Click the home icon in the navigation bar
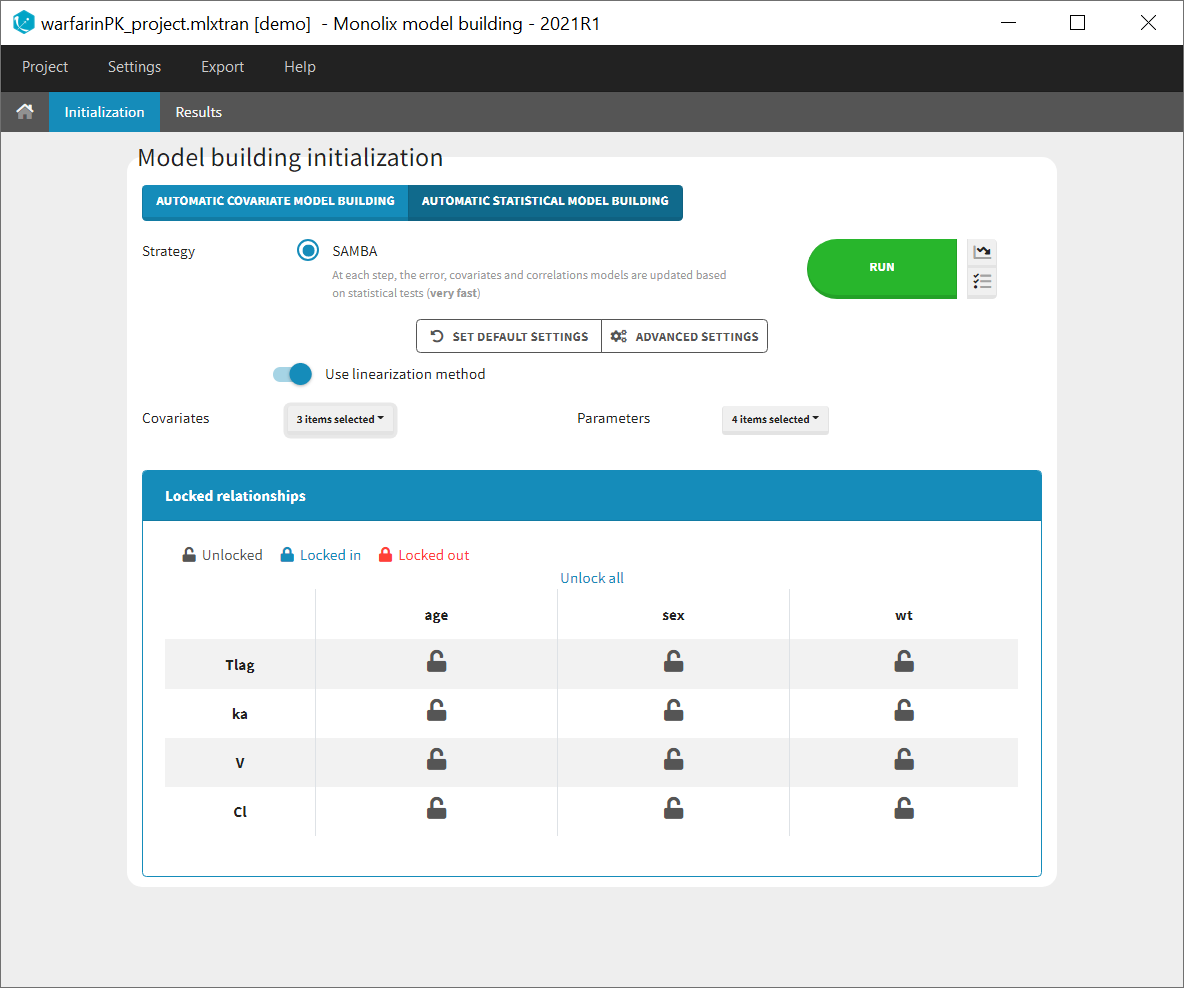Screen dimensions: 1184x988 click(24, 112)
